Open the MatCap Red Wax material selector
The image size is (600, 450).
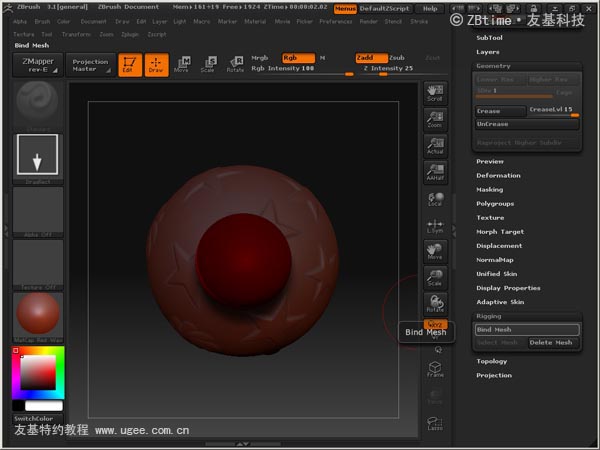(38, 316)
